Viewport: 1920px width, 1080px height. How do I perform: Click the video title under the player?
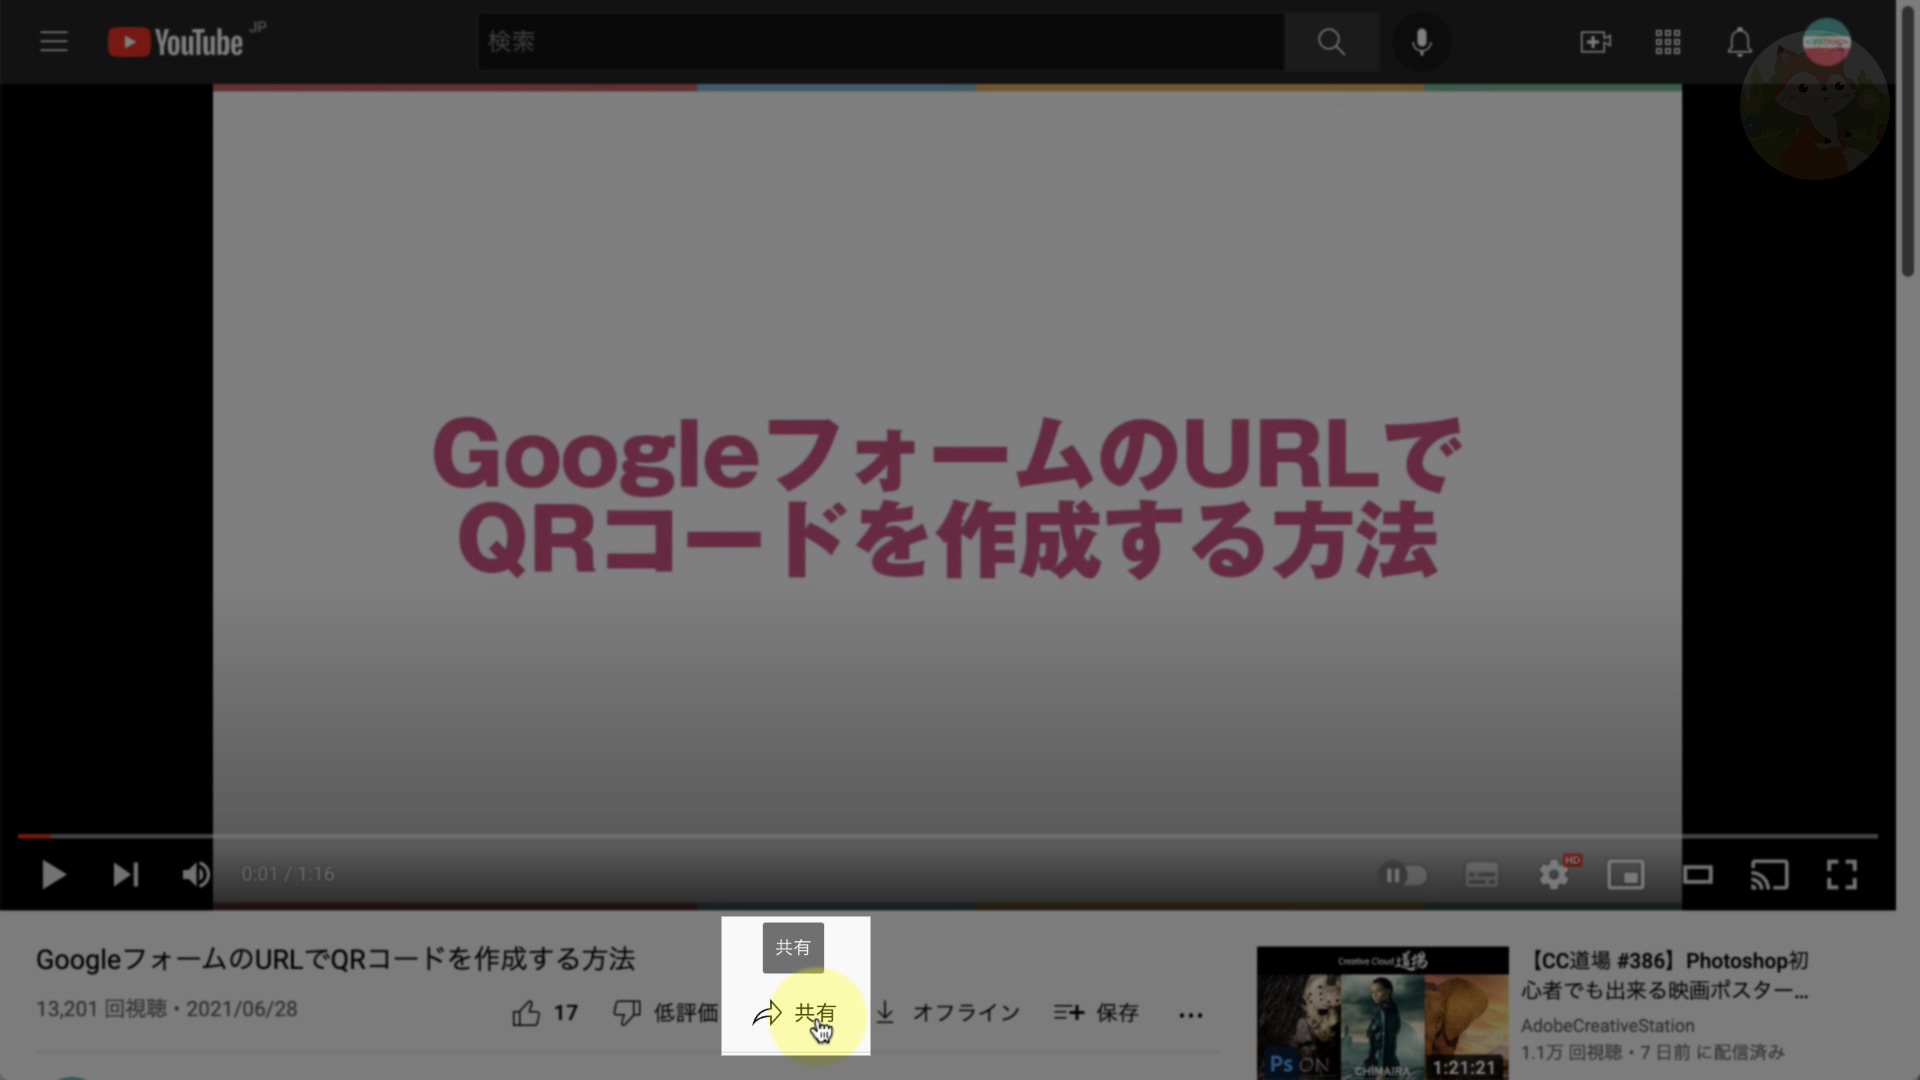pyautogui.click(x=335, y=959)
